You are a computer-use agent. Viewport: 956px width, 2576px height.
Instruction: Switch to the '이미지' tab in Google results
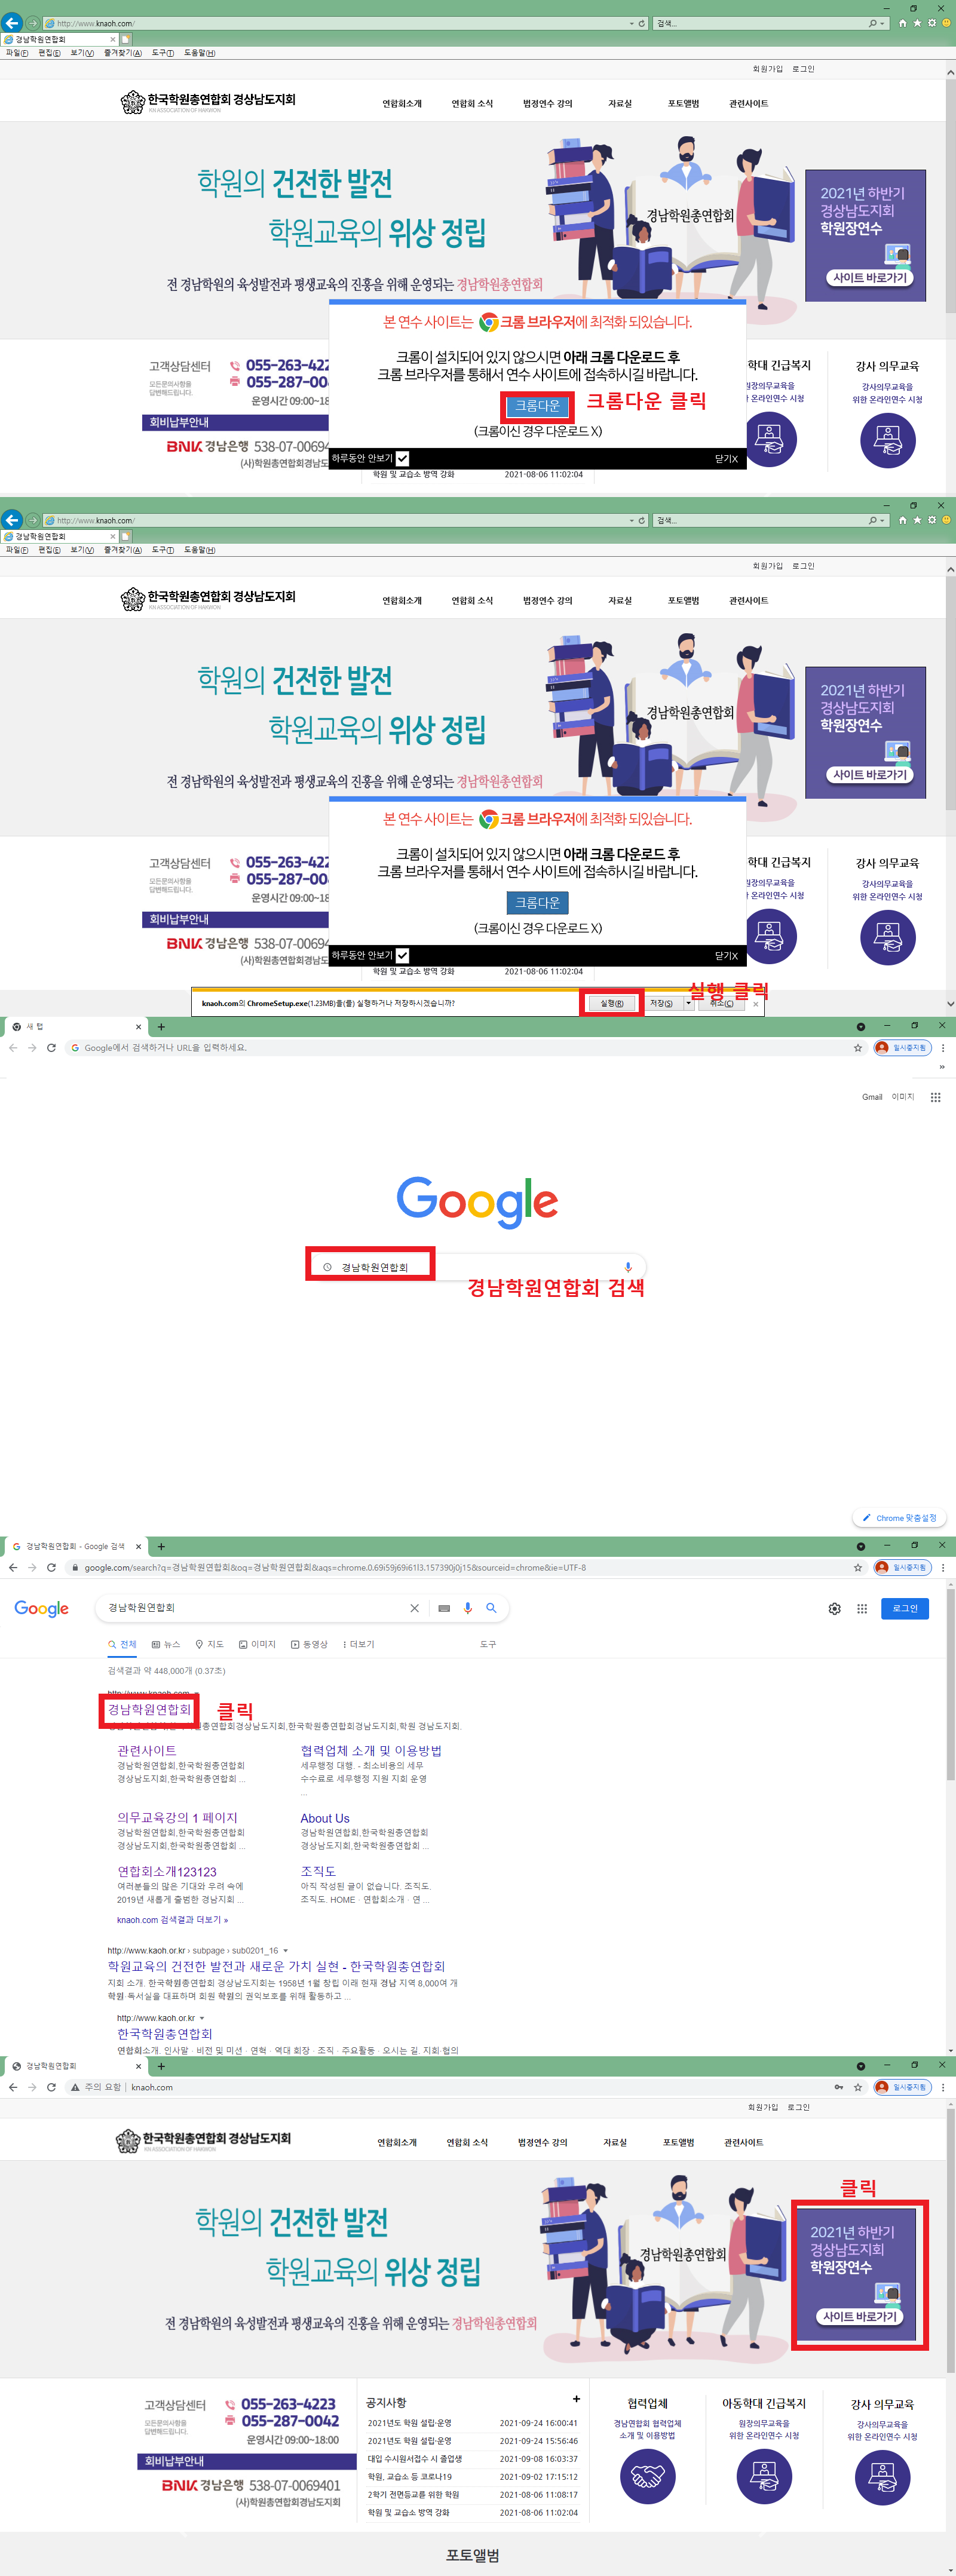[257, 1644]
